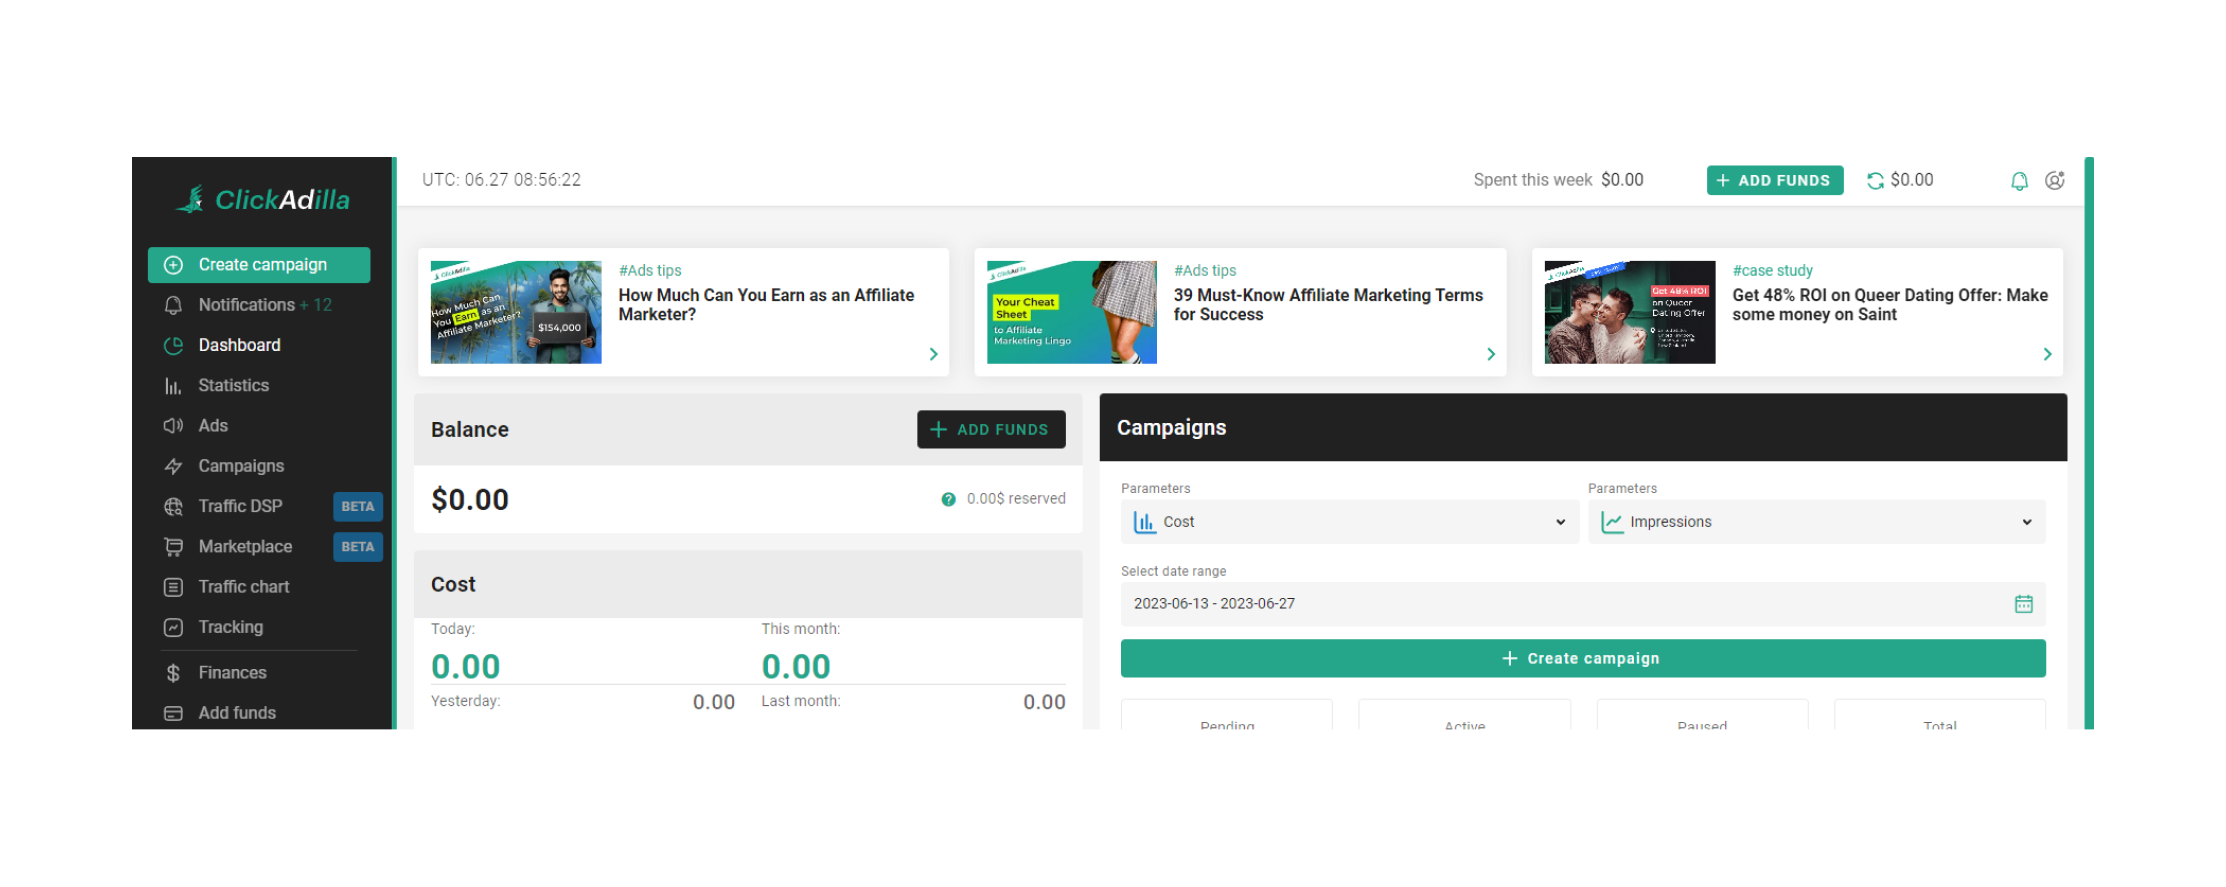
Task: Open the Marketplace sidebar item
Action: [245, 547]
